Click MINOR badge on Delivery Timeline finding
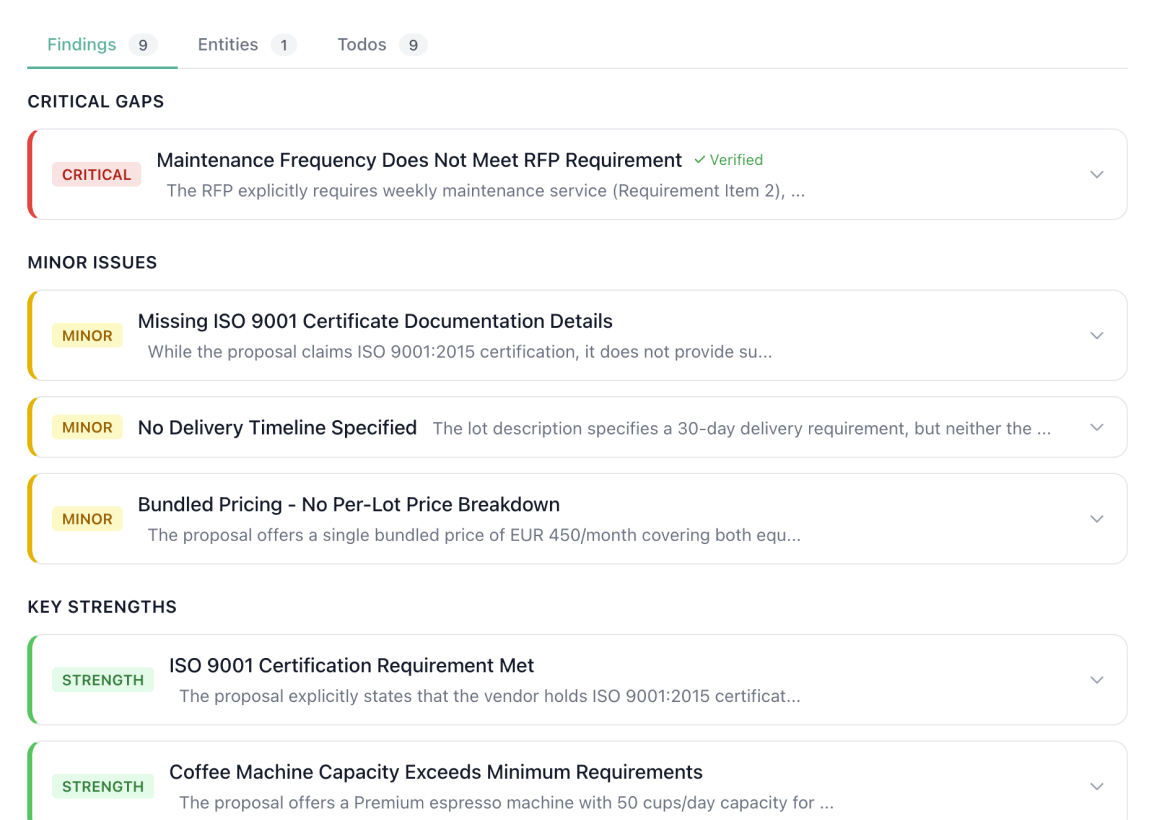Screen dimensions: 1160x820 point(87,428)
